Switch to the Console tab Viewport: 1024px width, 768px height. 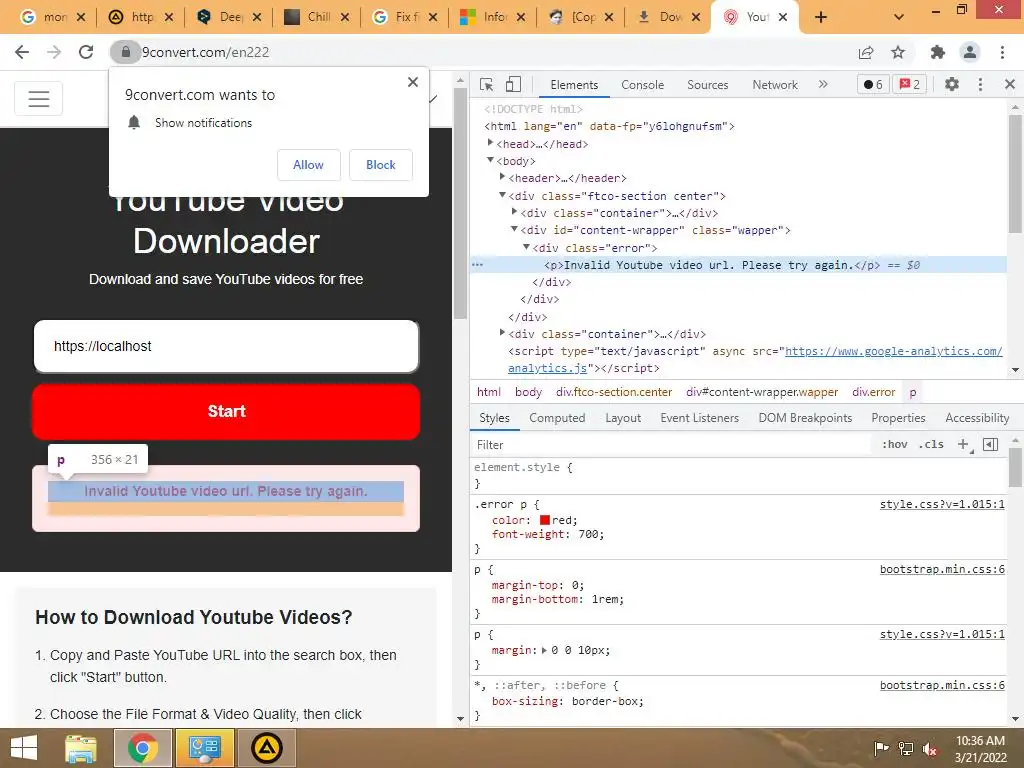click(643, 85)
